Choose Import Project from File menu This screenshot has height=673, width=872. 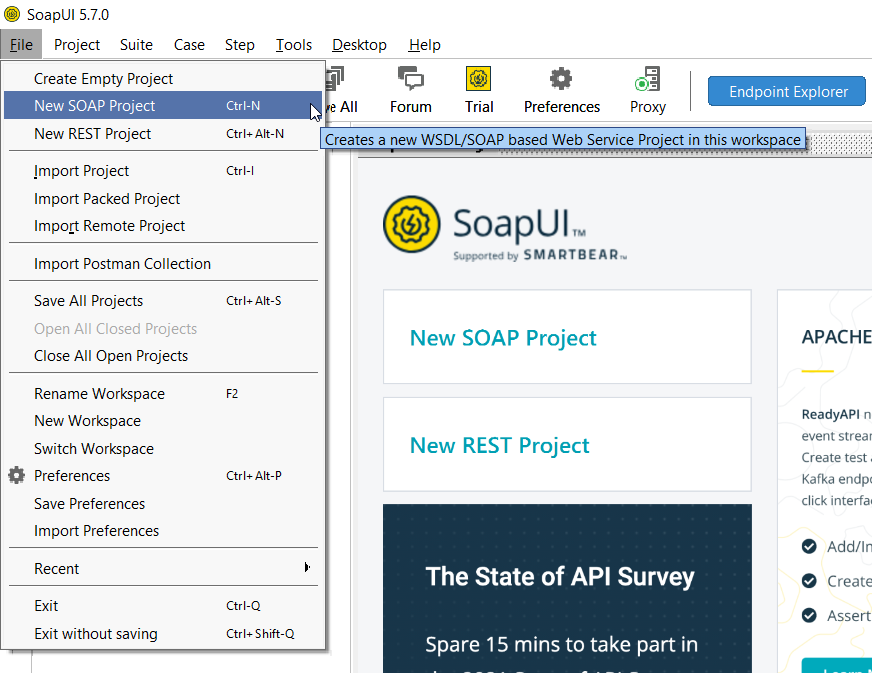163,171
